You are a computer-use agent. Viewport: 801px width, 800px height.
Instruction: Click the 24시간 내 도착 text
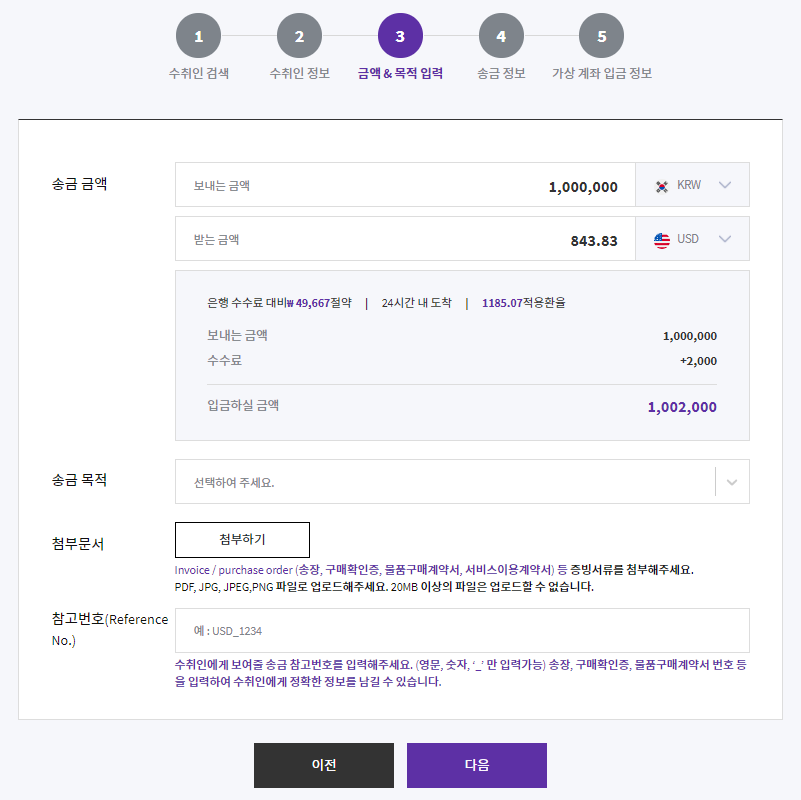[416, 303]
